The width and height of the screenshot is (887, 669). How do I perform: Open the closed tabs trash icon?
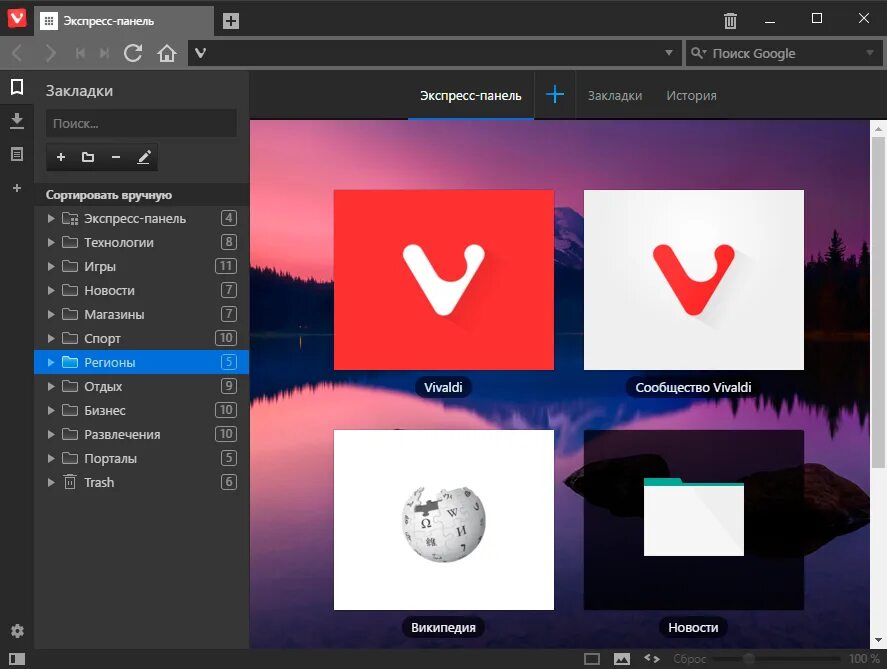[730, 21]
